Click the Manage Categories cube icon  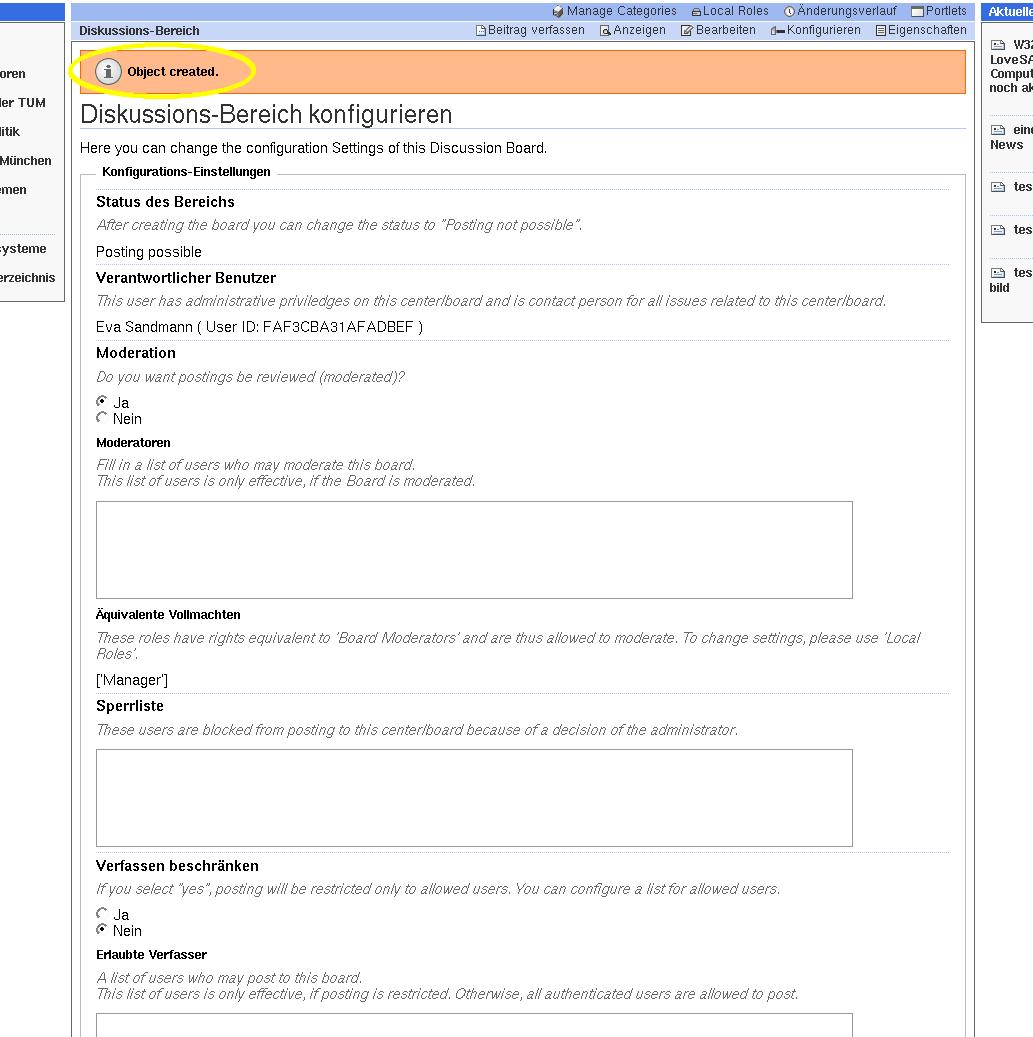tap(558, 12)
